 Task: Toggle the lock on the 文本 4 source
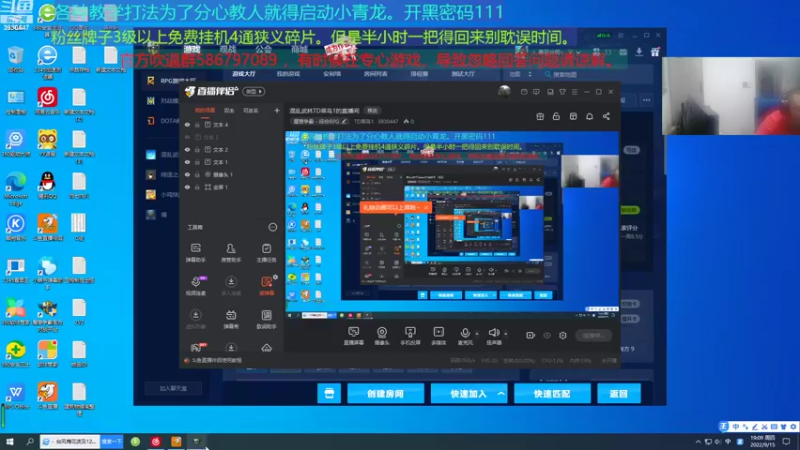pos(197,124)
